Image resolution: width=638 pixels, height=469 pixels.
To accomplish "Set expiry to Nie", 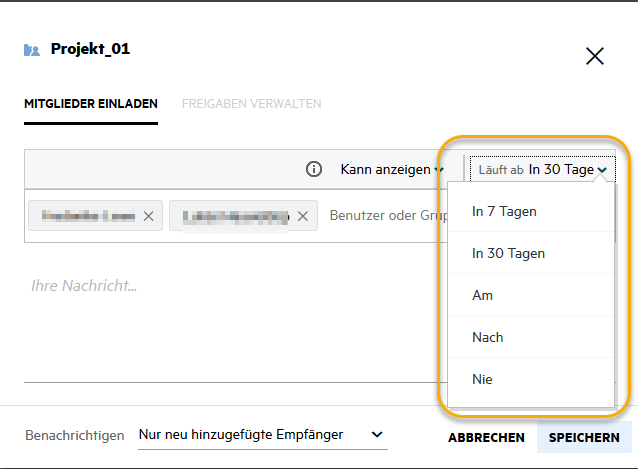I will point(531,379).
